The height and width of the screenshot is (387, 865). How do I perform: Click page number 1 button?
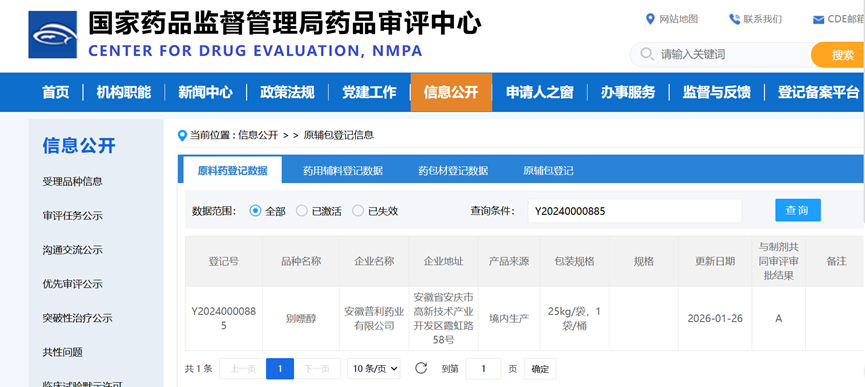click(x=280, y=369)
